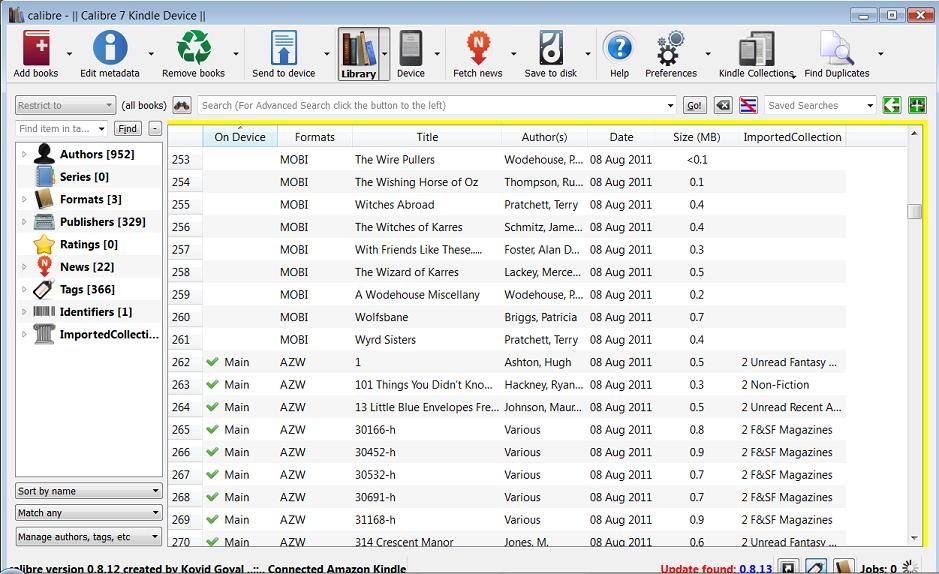Select the Ratings star category

point(44,244)
